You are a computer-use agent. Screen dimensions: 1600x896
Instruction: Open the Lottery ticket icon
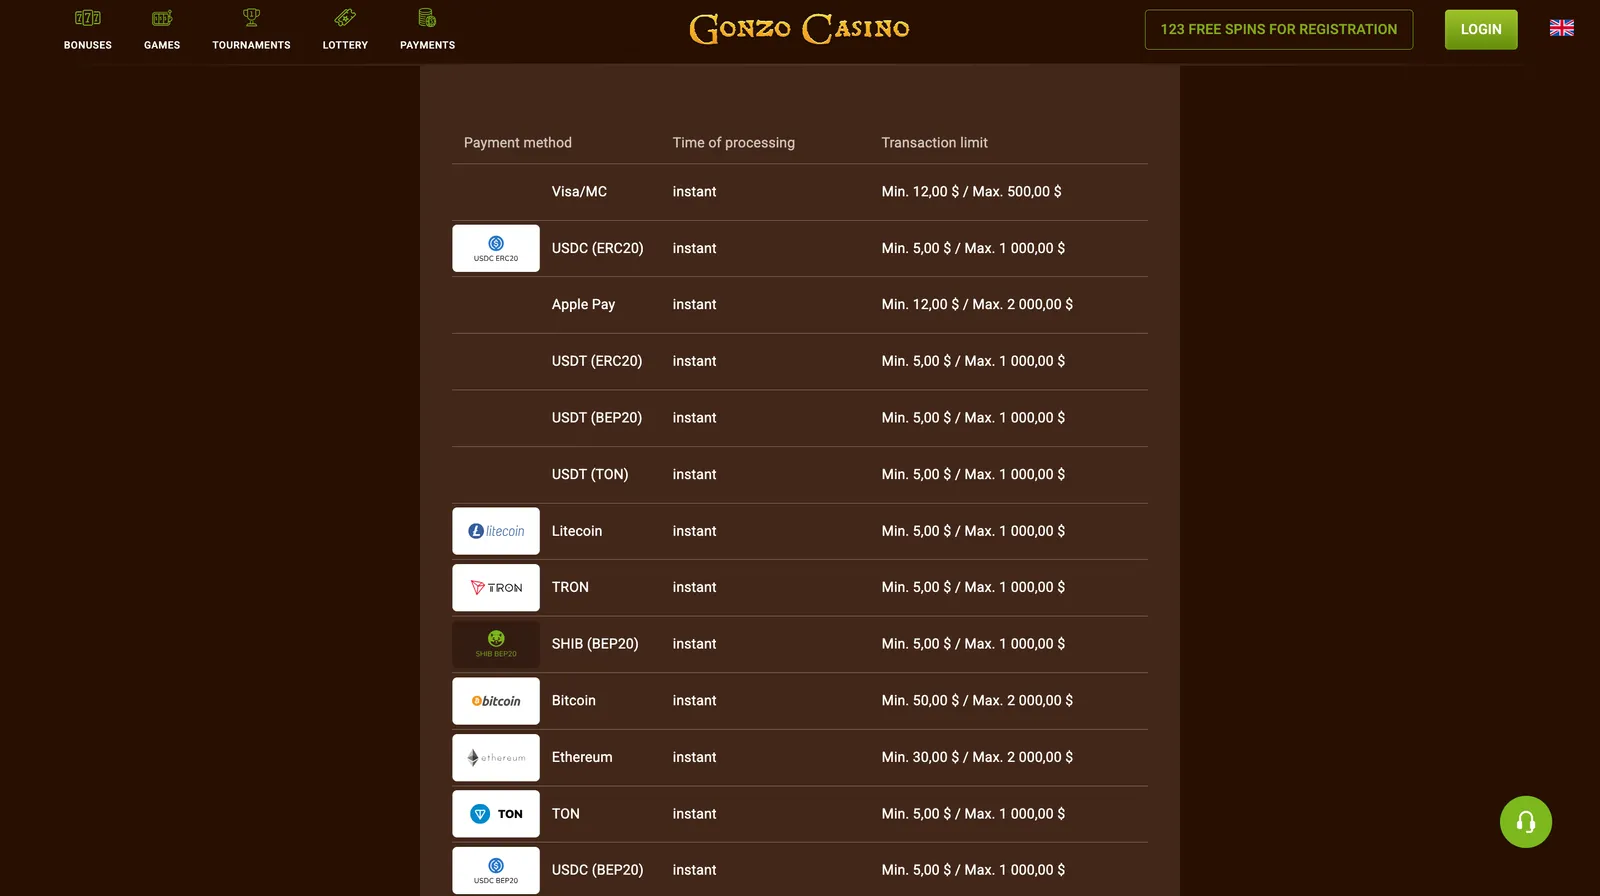pos(345,18)
